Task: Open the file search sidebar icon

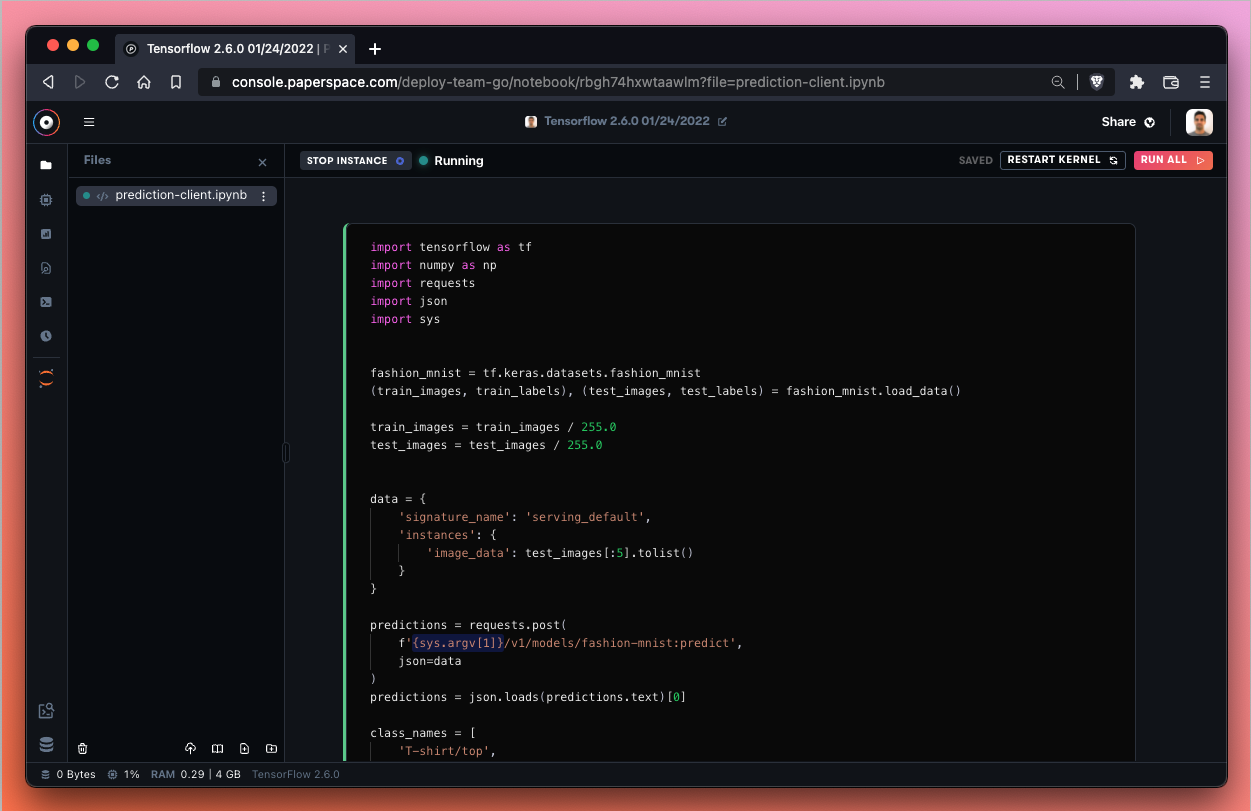Action: click(x=46, y=268)
